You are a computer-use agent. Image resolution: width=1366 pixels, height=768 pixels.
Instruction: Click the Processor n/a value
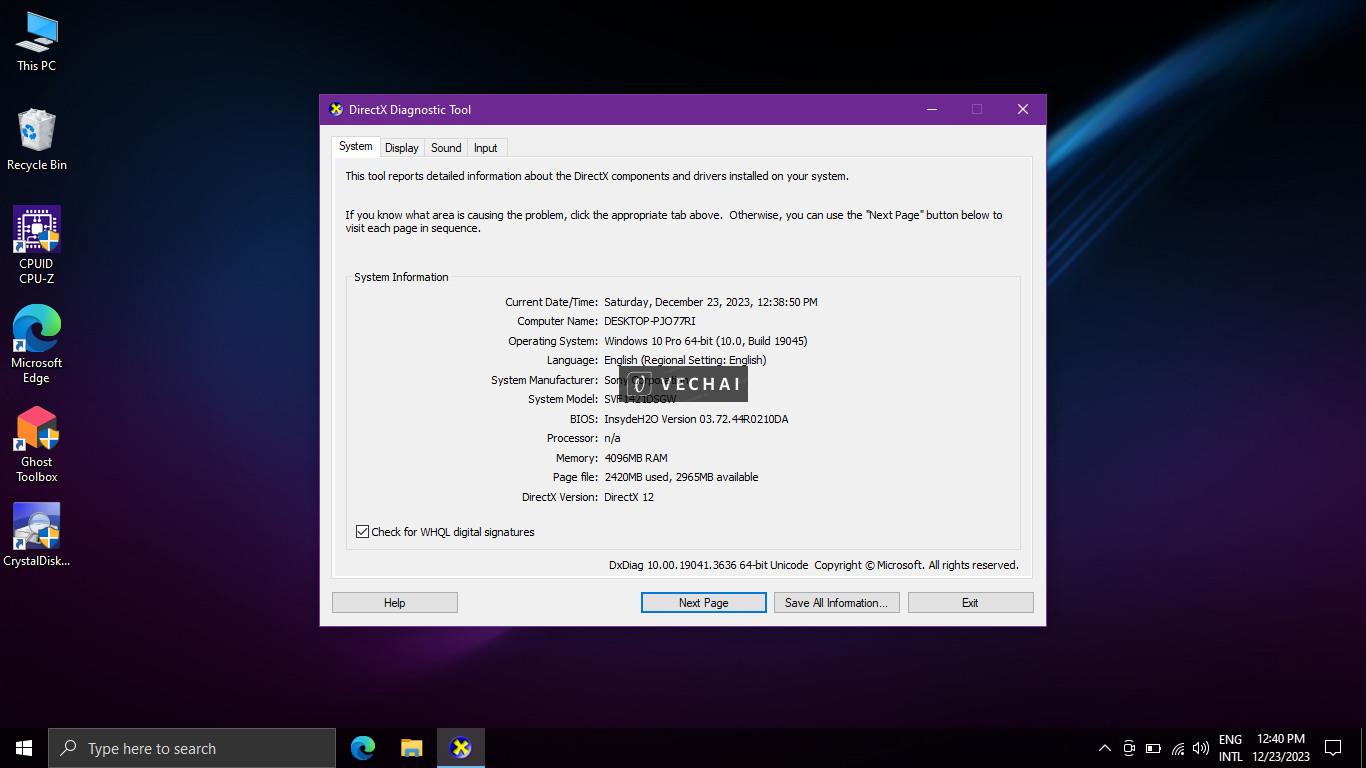point(612,438)
